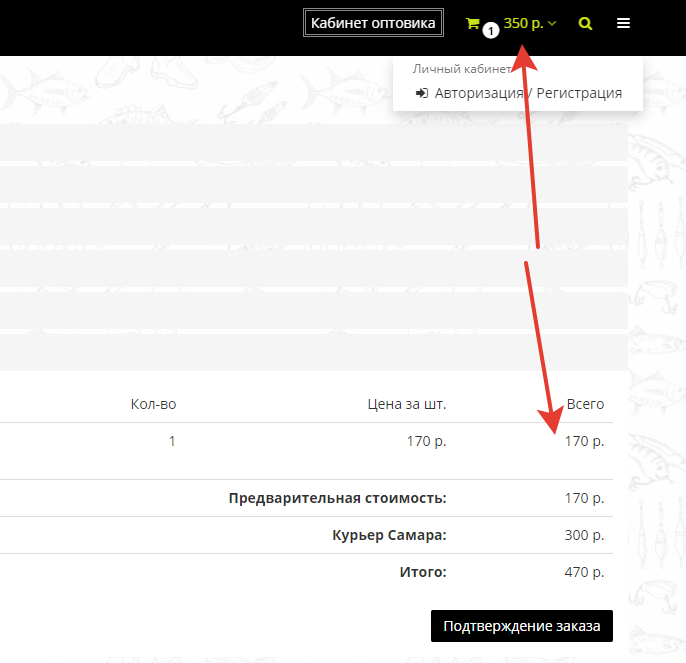Open the Кабинет оптовика button
686x663 pixels.
click(x=373, y=23)
